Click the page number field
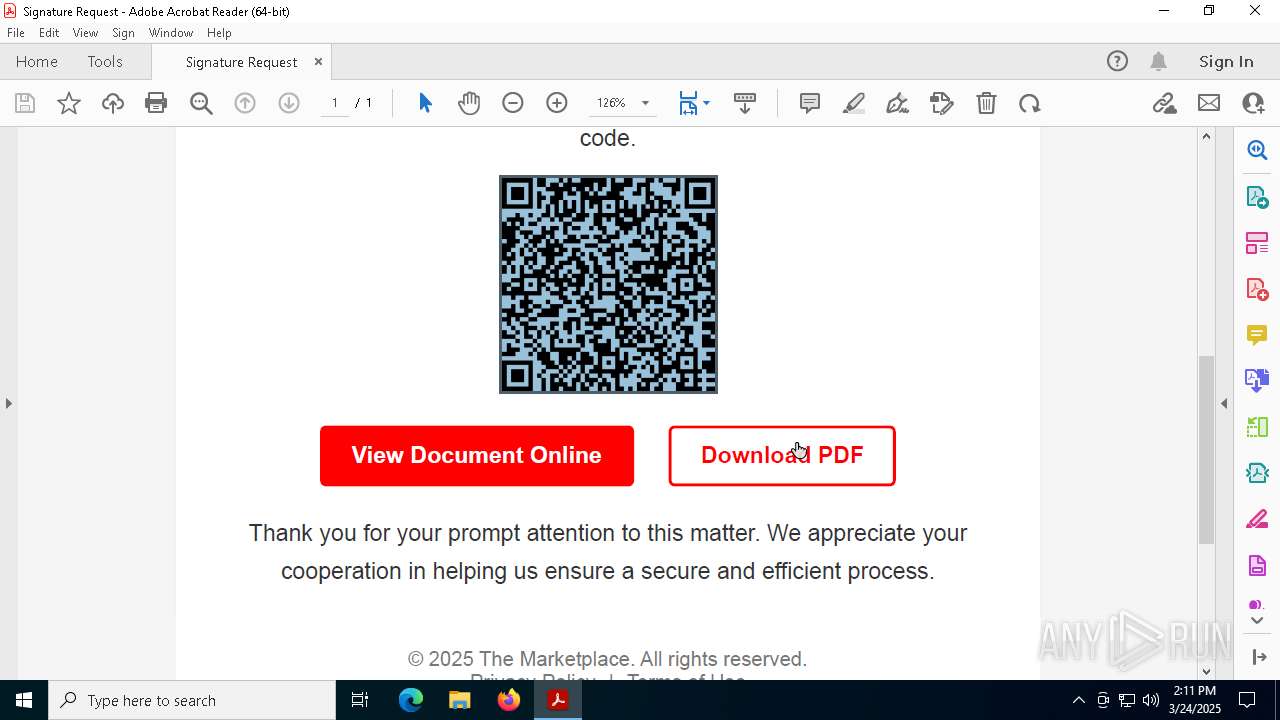 [335, 103]
